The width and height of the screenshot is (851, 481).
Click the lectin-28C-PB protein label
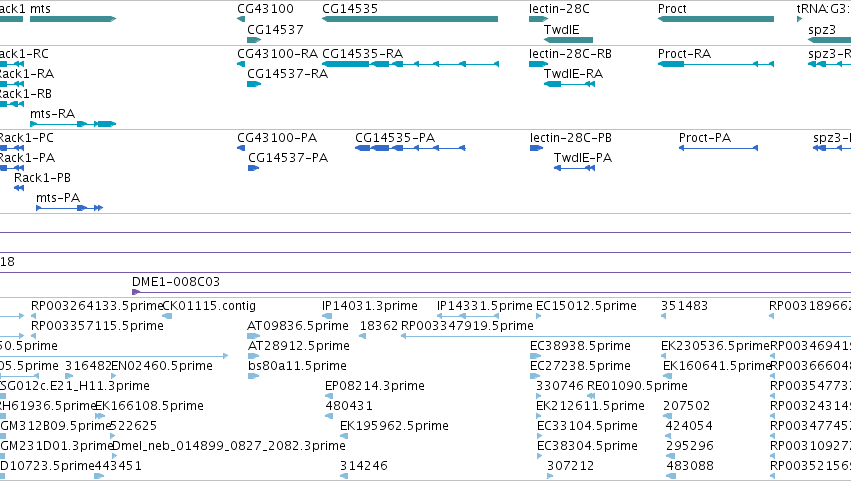click(571, 138)
